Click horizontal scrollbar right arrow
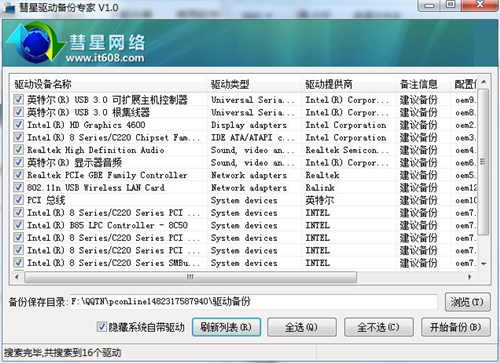Viewport: 500px width, 363px height. (x=470, y=277)
